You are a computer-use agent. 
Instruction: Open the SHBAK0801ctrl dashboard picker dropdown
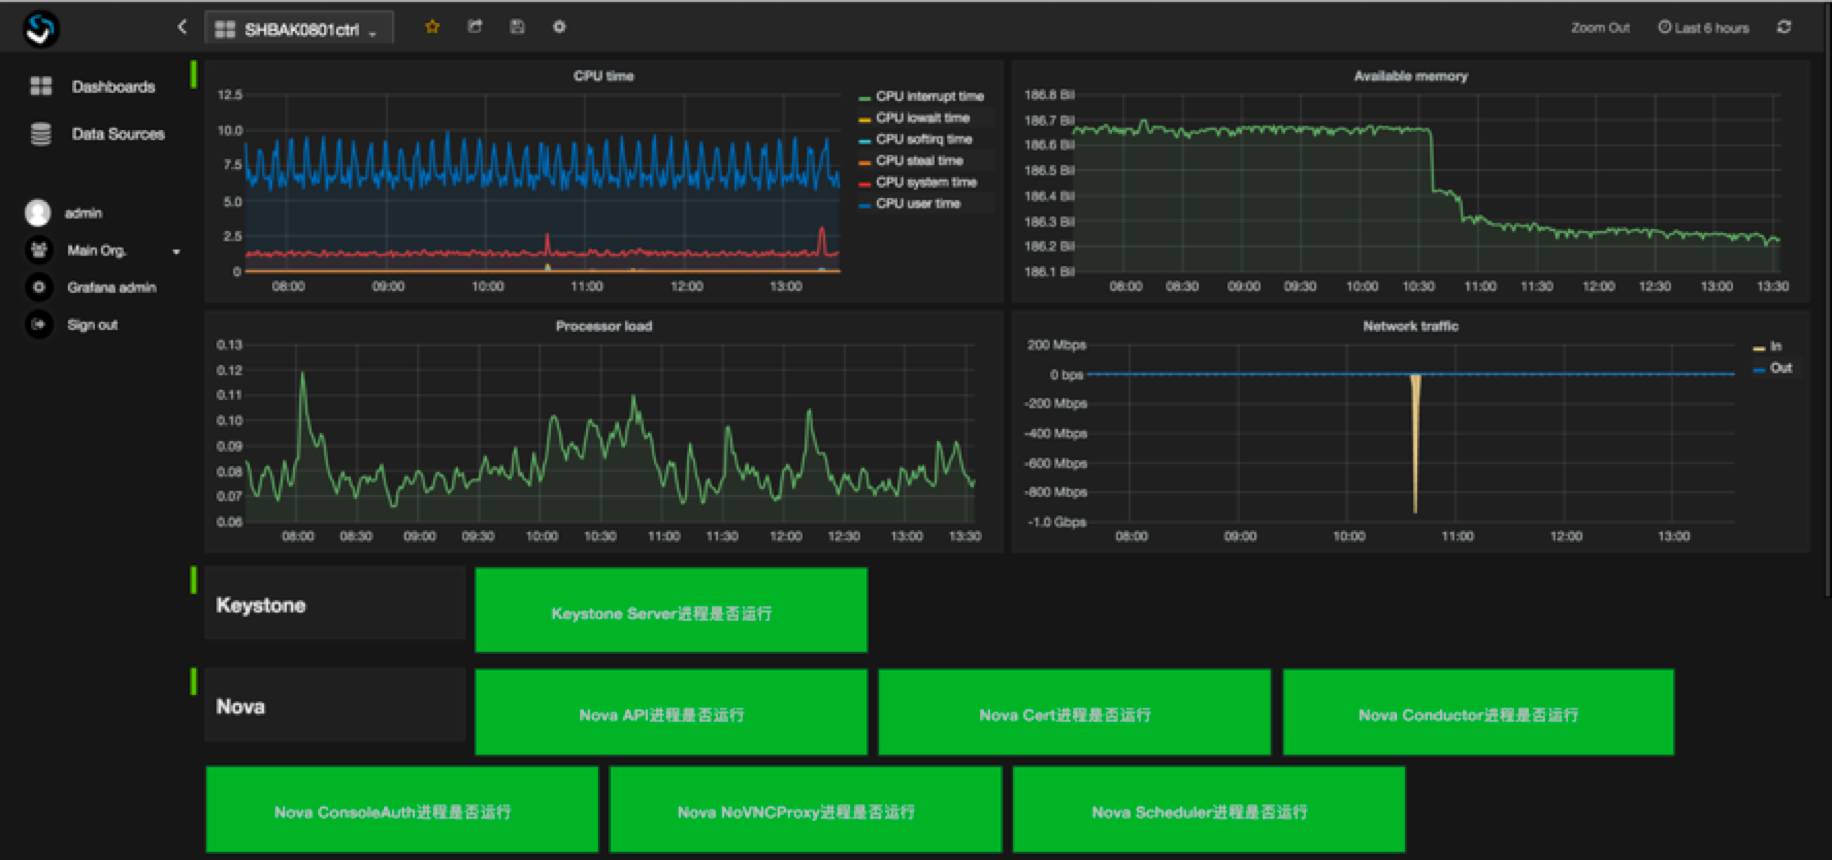click(300, 29)
